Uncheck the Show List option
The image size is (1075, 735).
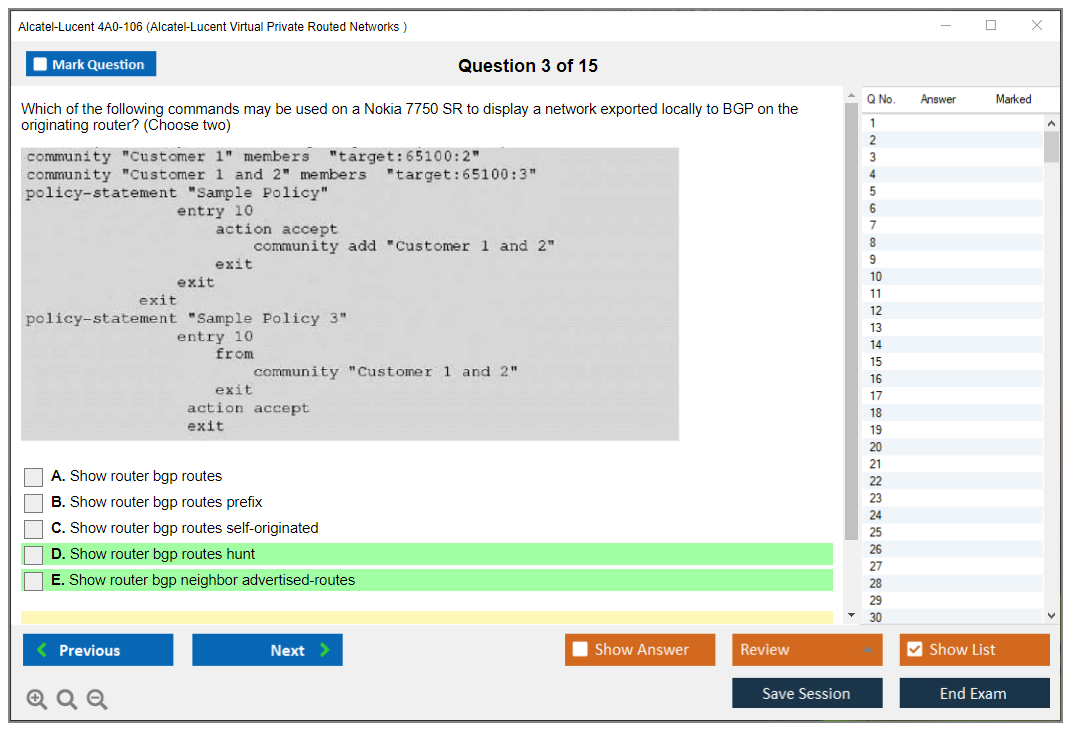point(914,650)
